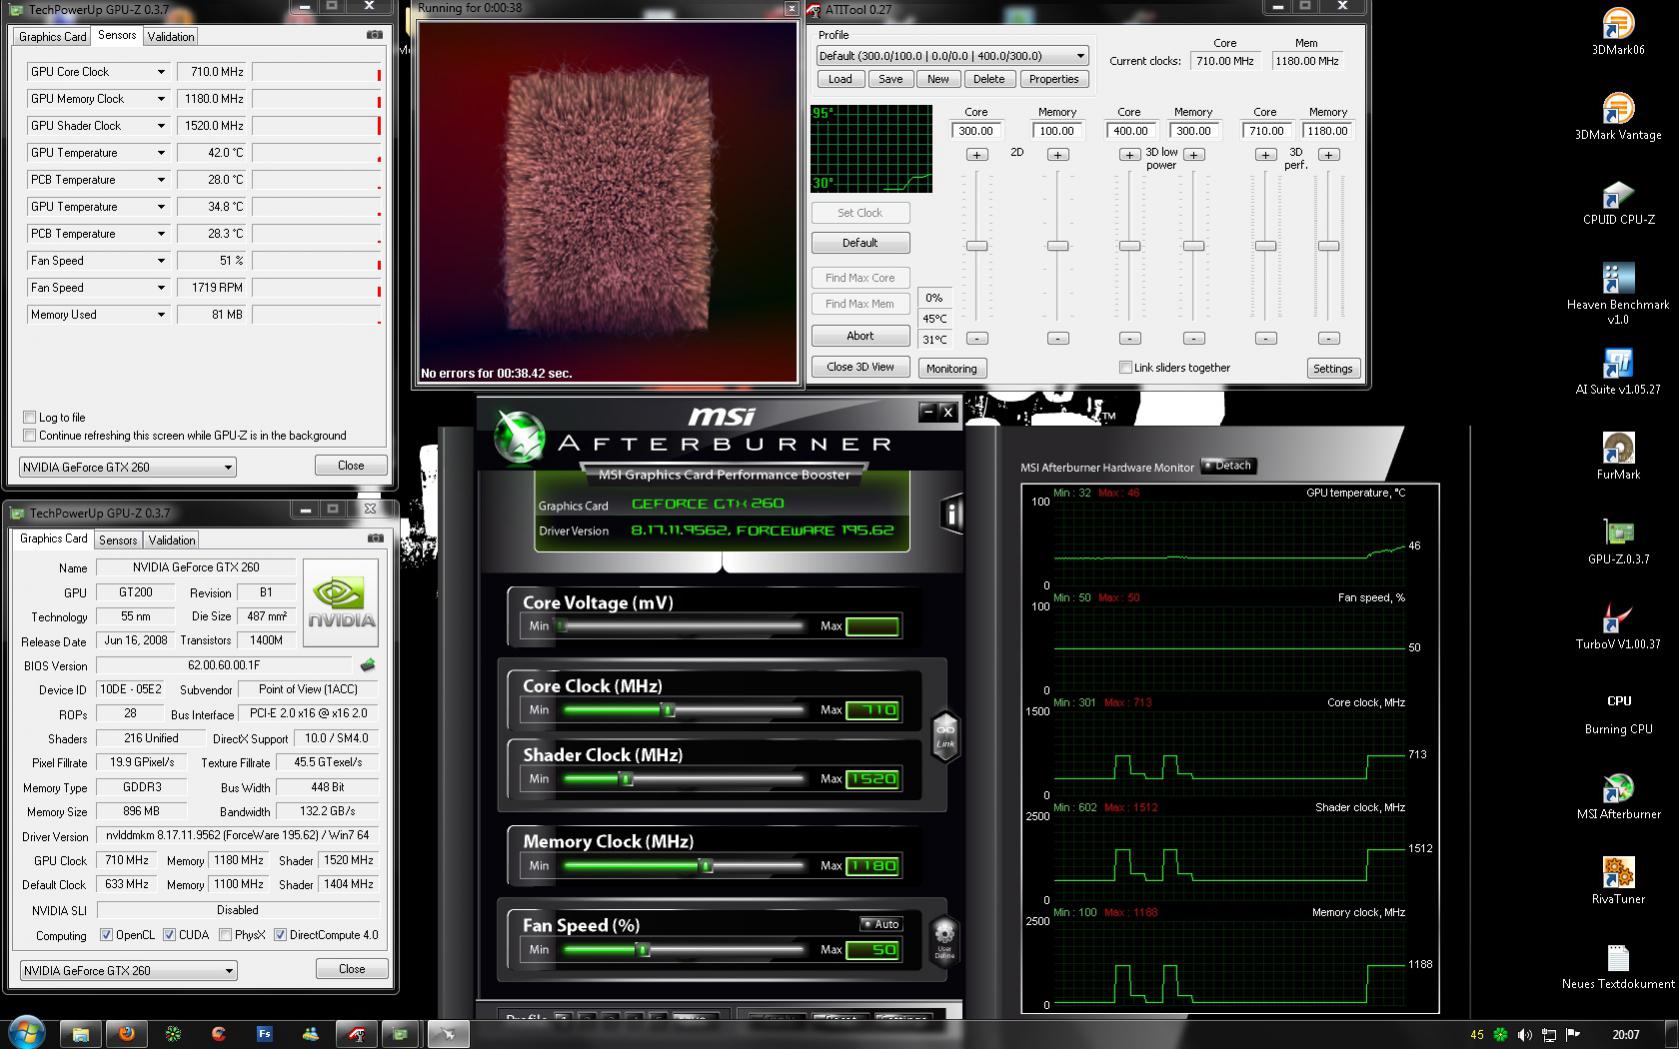
Task: Open the fan User Define gear icon
Action: (x=944, y=941)
